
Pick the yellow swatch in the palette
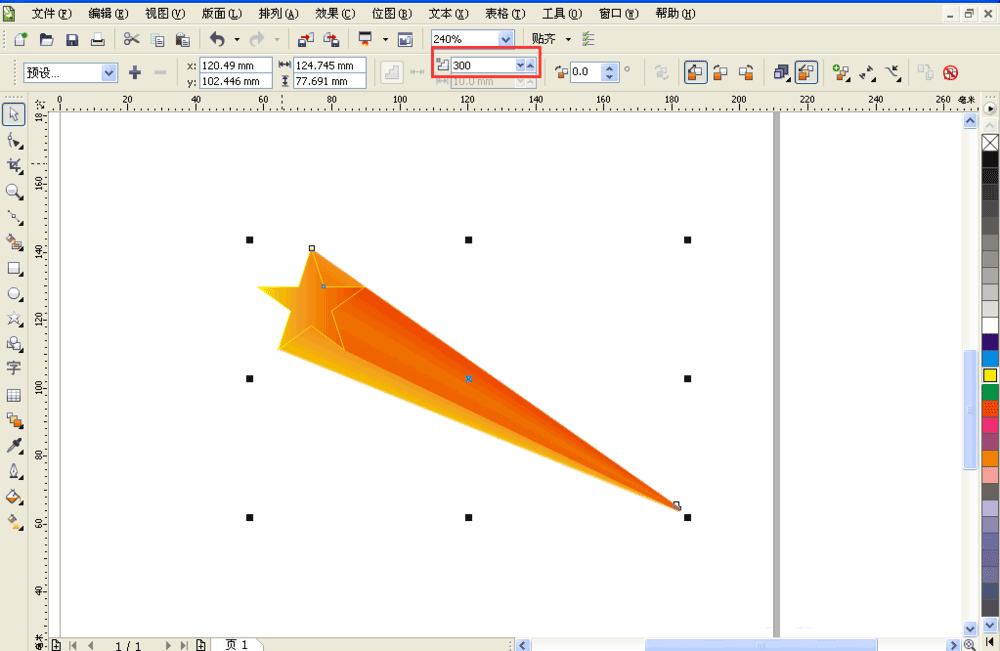coord(990,376)
